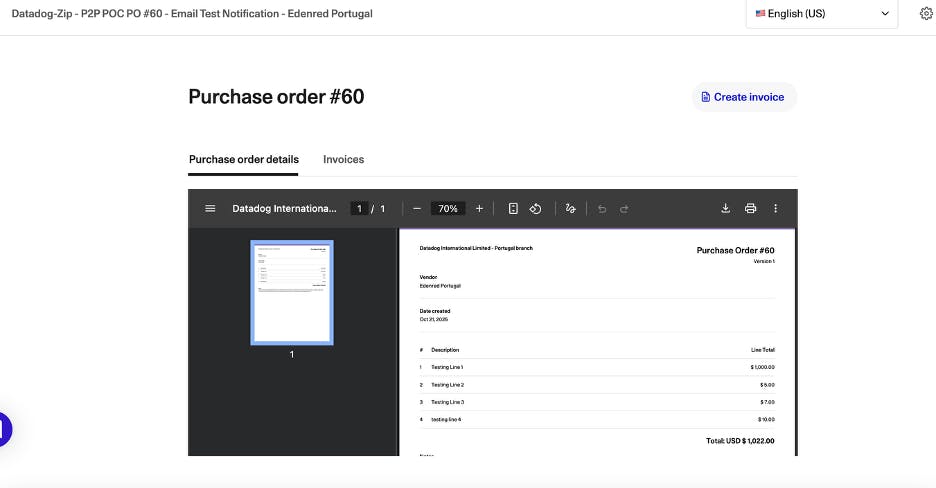Click the Datadog Internationa... document title

tap(284, 208)
